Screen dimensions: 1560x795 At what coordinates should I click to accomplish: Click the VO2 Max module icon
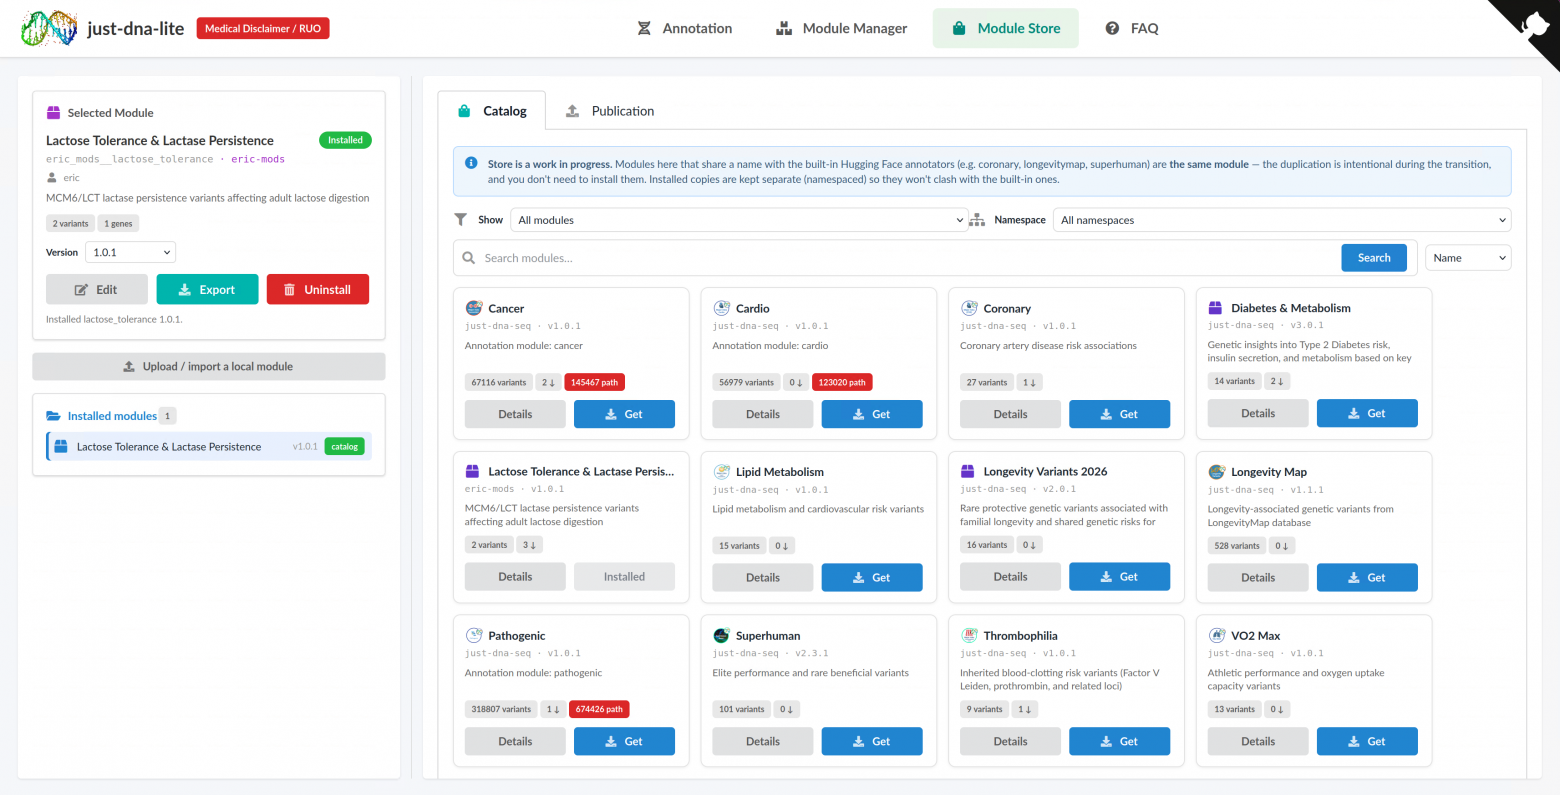1217,635
